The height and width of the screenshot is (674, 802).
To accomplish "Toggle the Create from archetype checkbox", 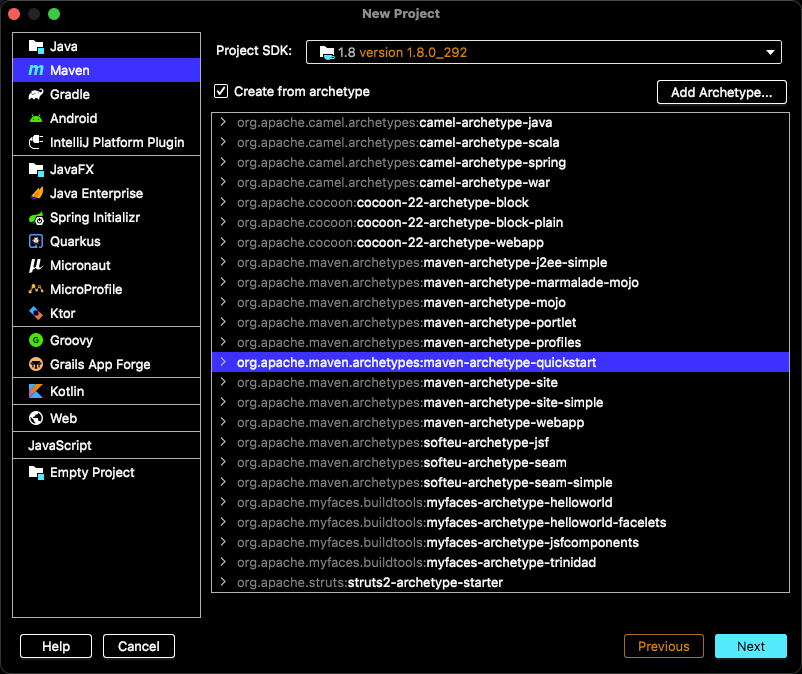I will pyautogui.click(x=221, y=91).
